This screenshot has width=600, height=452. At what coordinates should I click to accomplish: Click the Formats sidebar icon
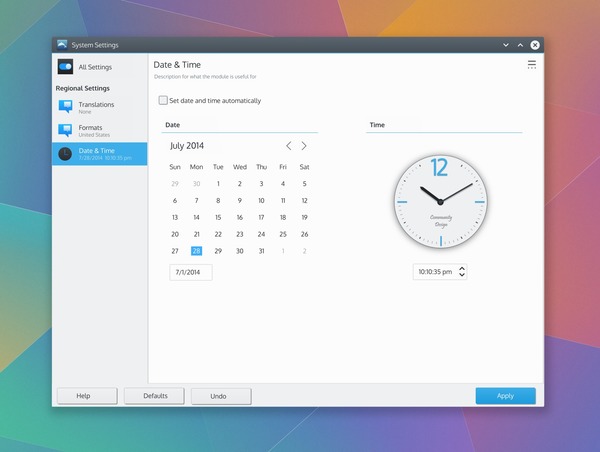pos(65,130)
